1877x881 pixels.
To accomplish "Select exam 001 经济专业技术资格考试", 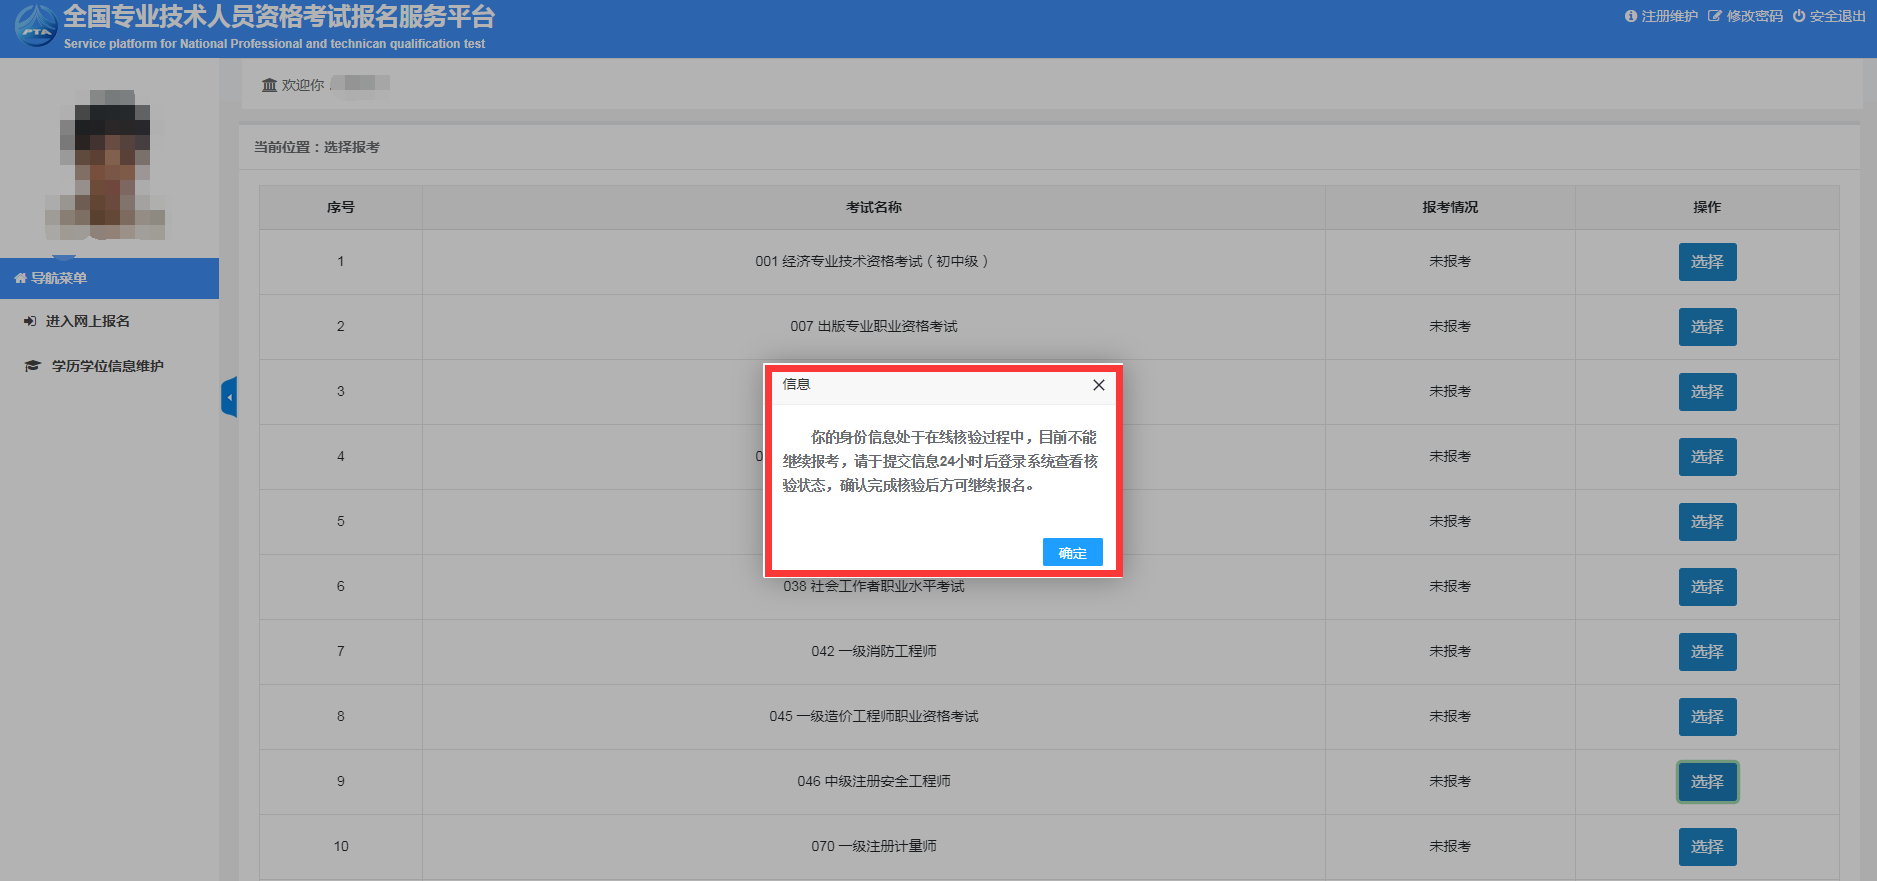I will (1706, 262).
